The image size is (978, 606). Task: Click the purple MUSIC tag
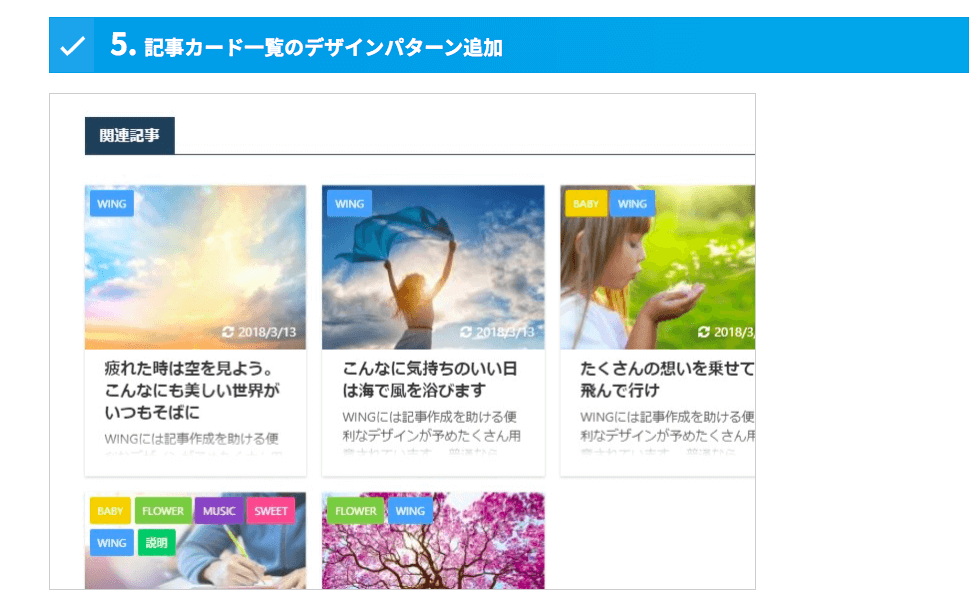(219, 511)
